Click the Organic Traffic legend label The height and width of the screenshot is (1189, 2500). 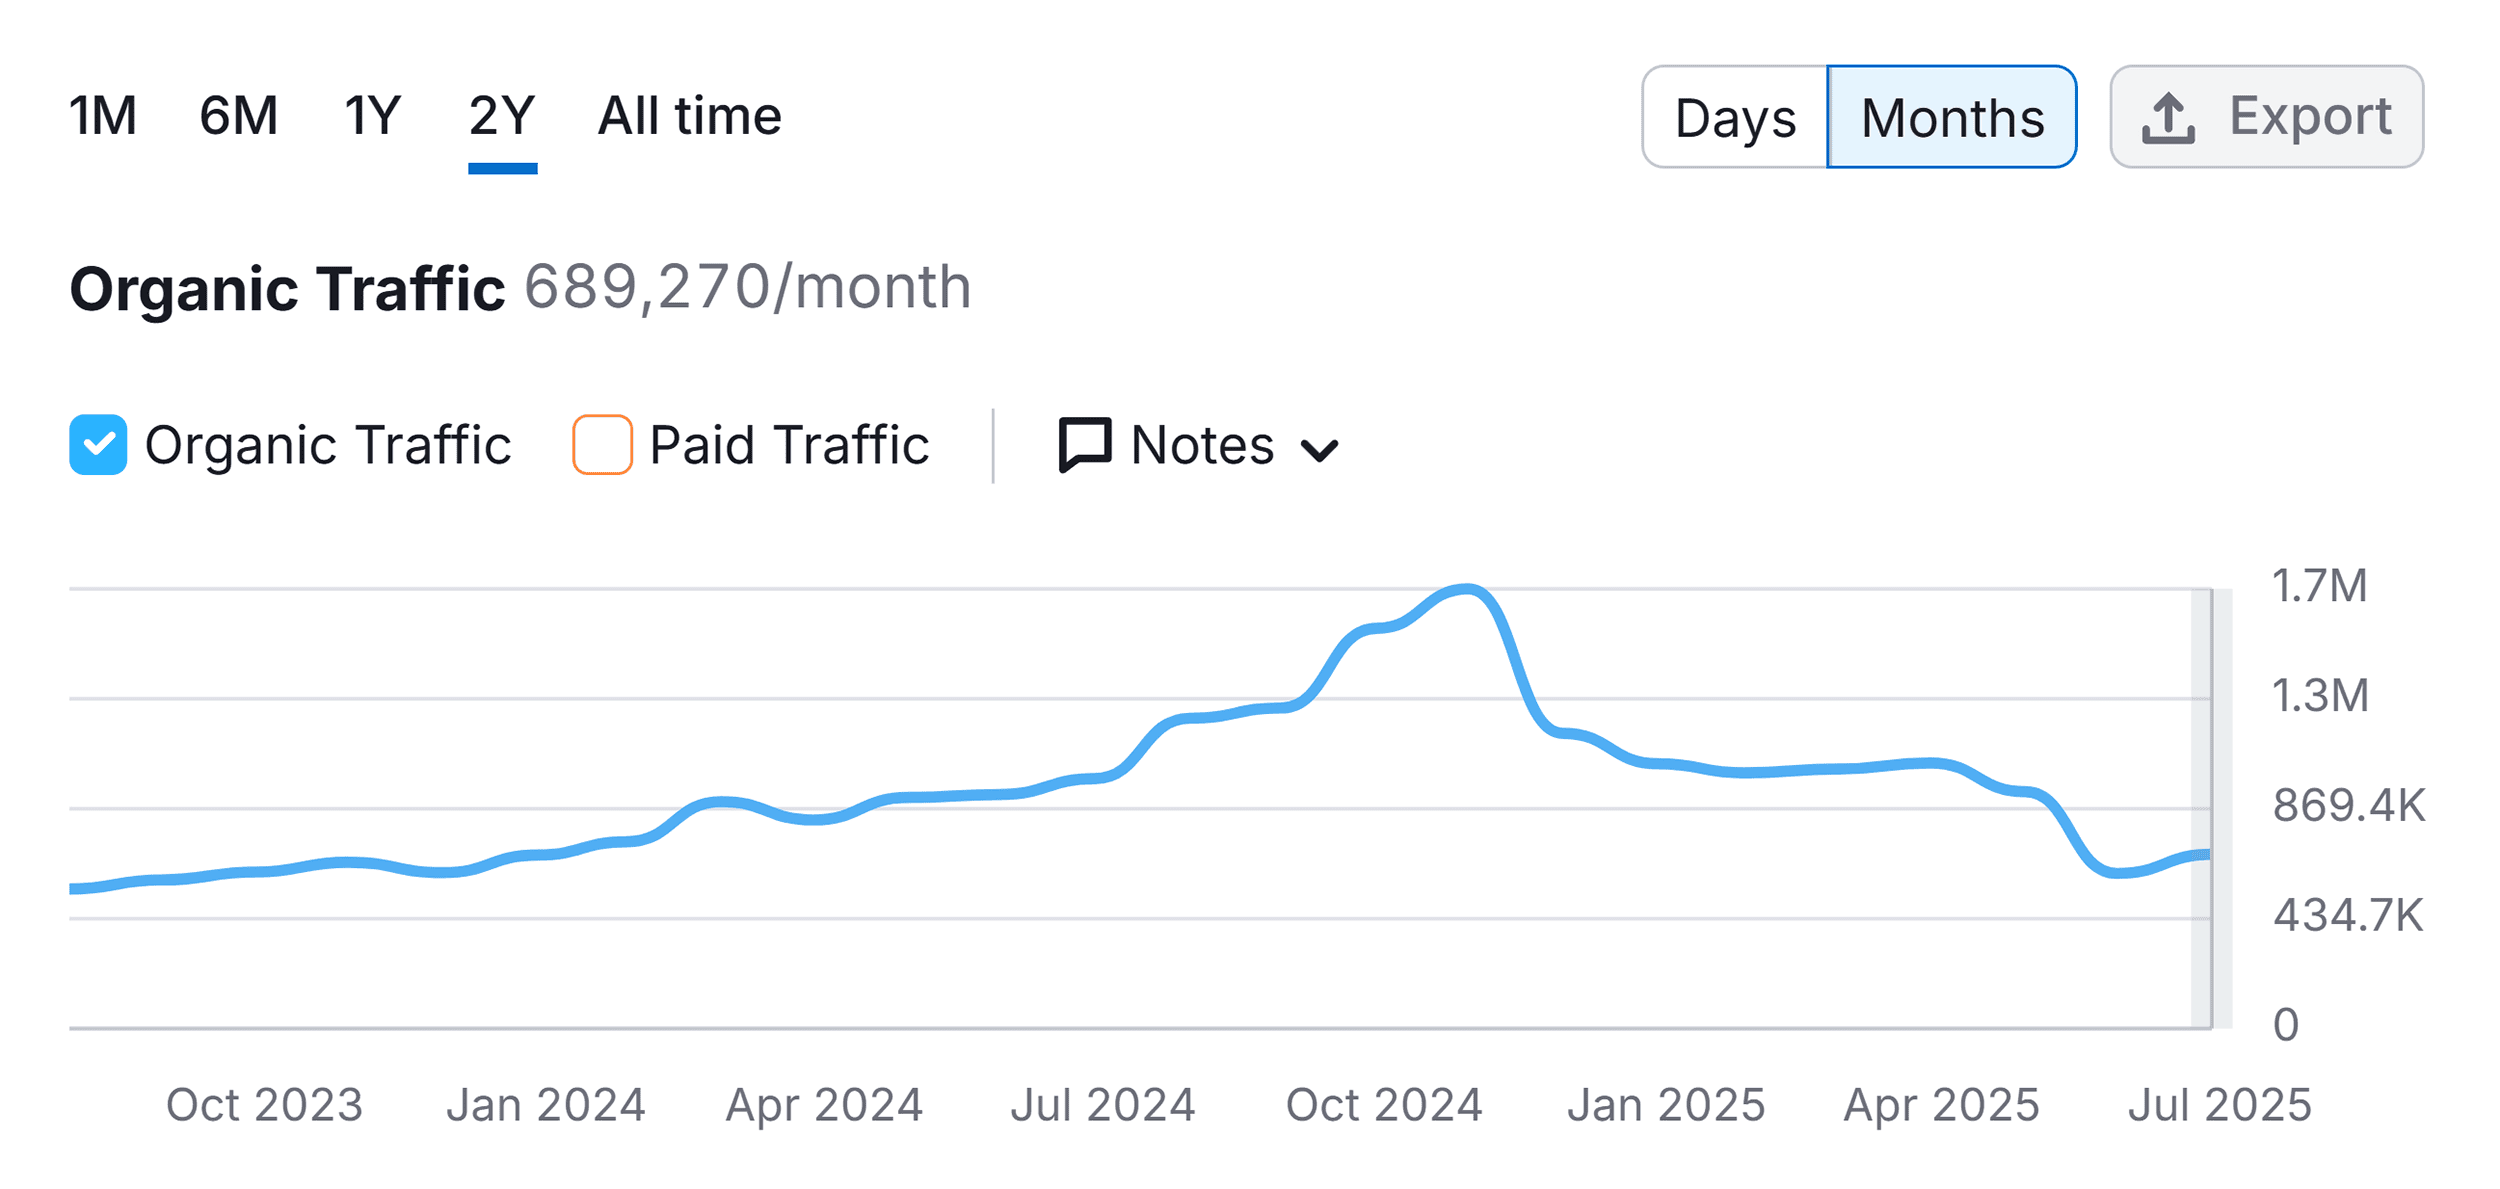327,445
